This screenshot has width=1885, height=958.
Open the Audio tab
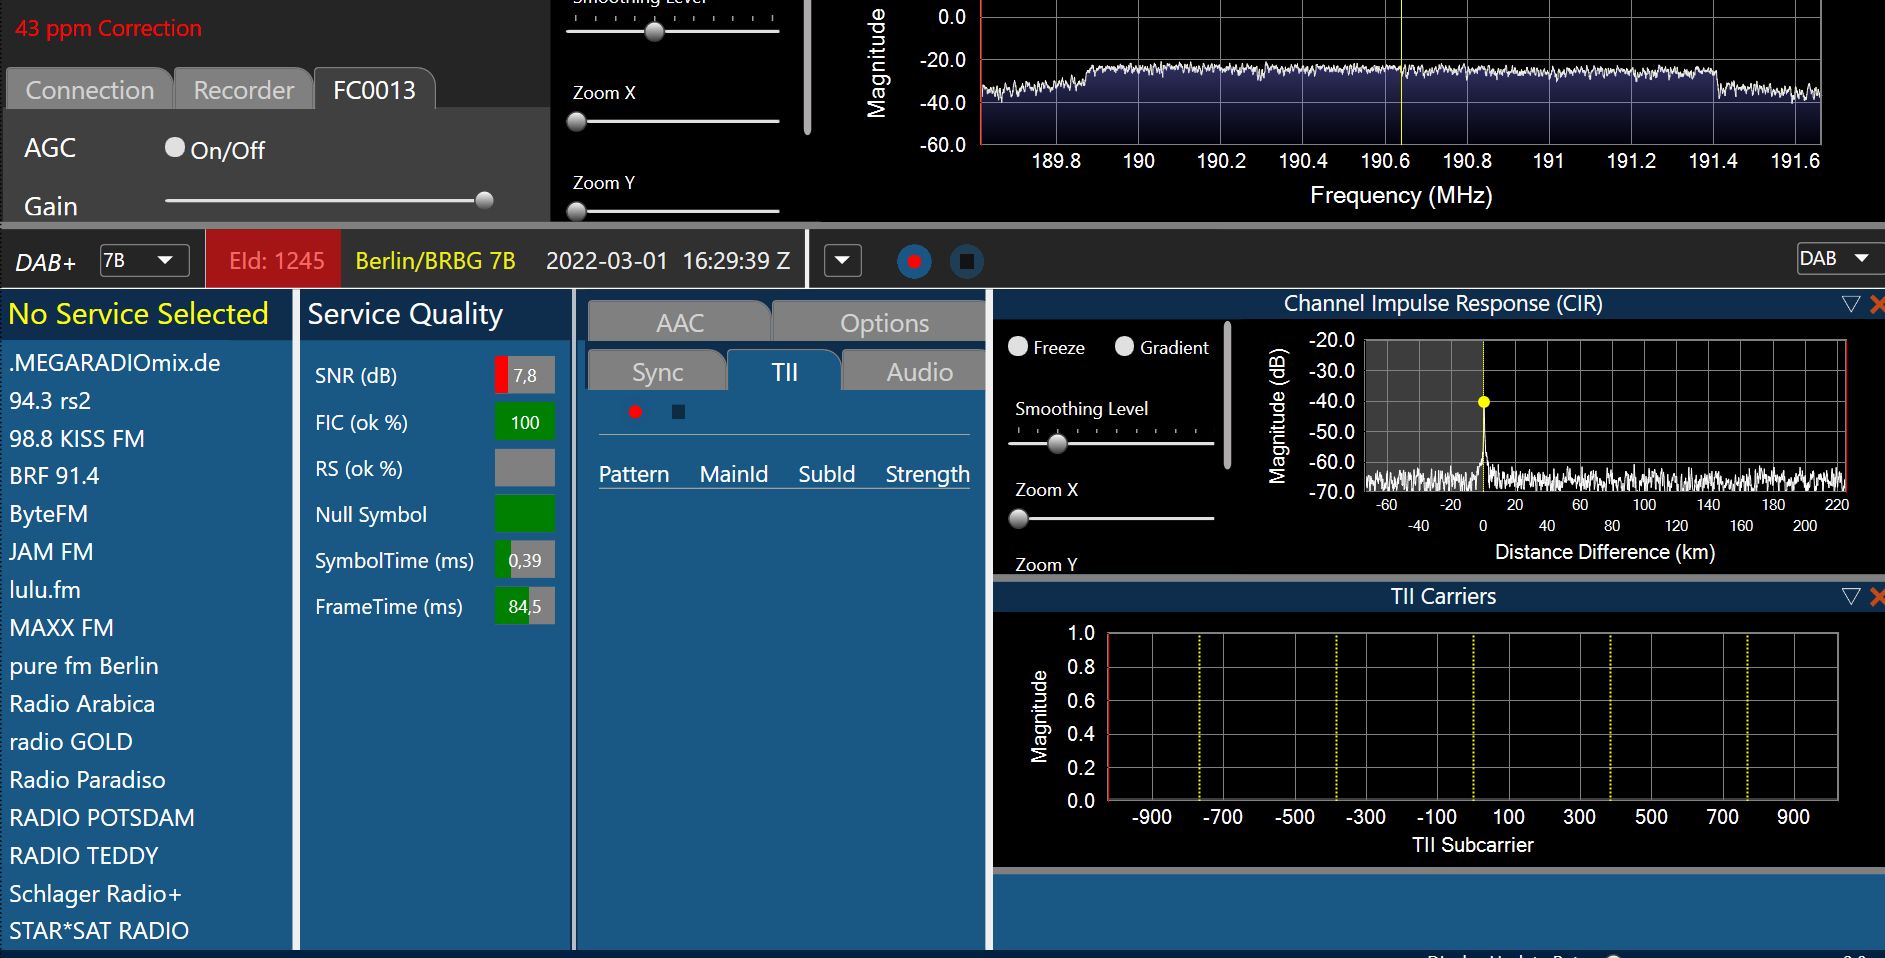click(x=918, y=372)
